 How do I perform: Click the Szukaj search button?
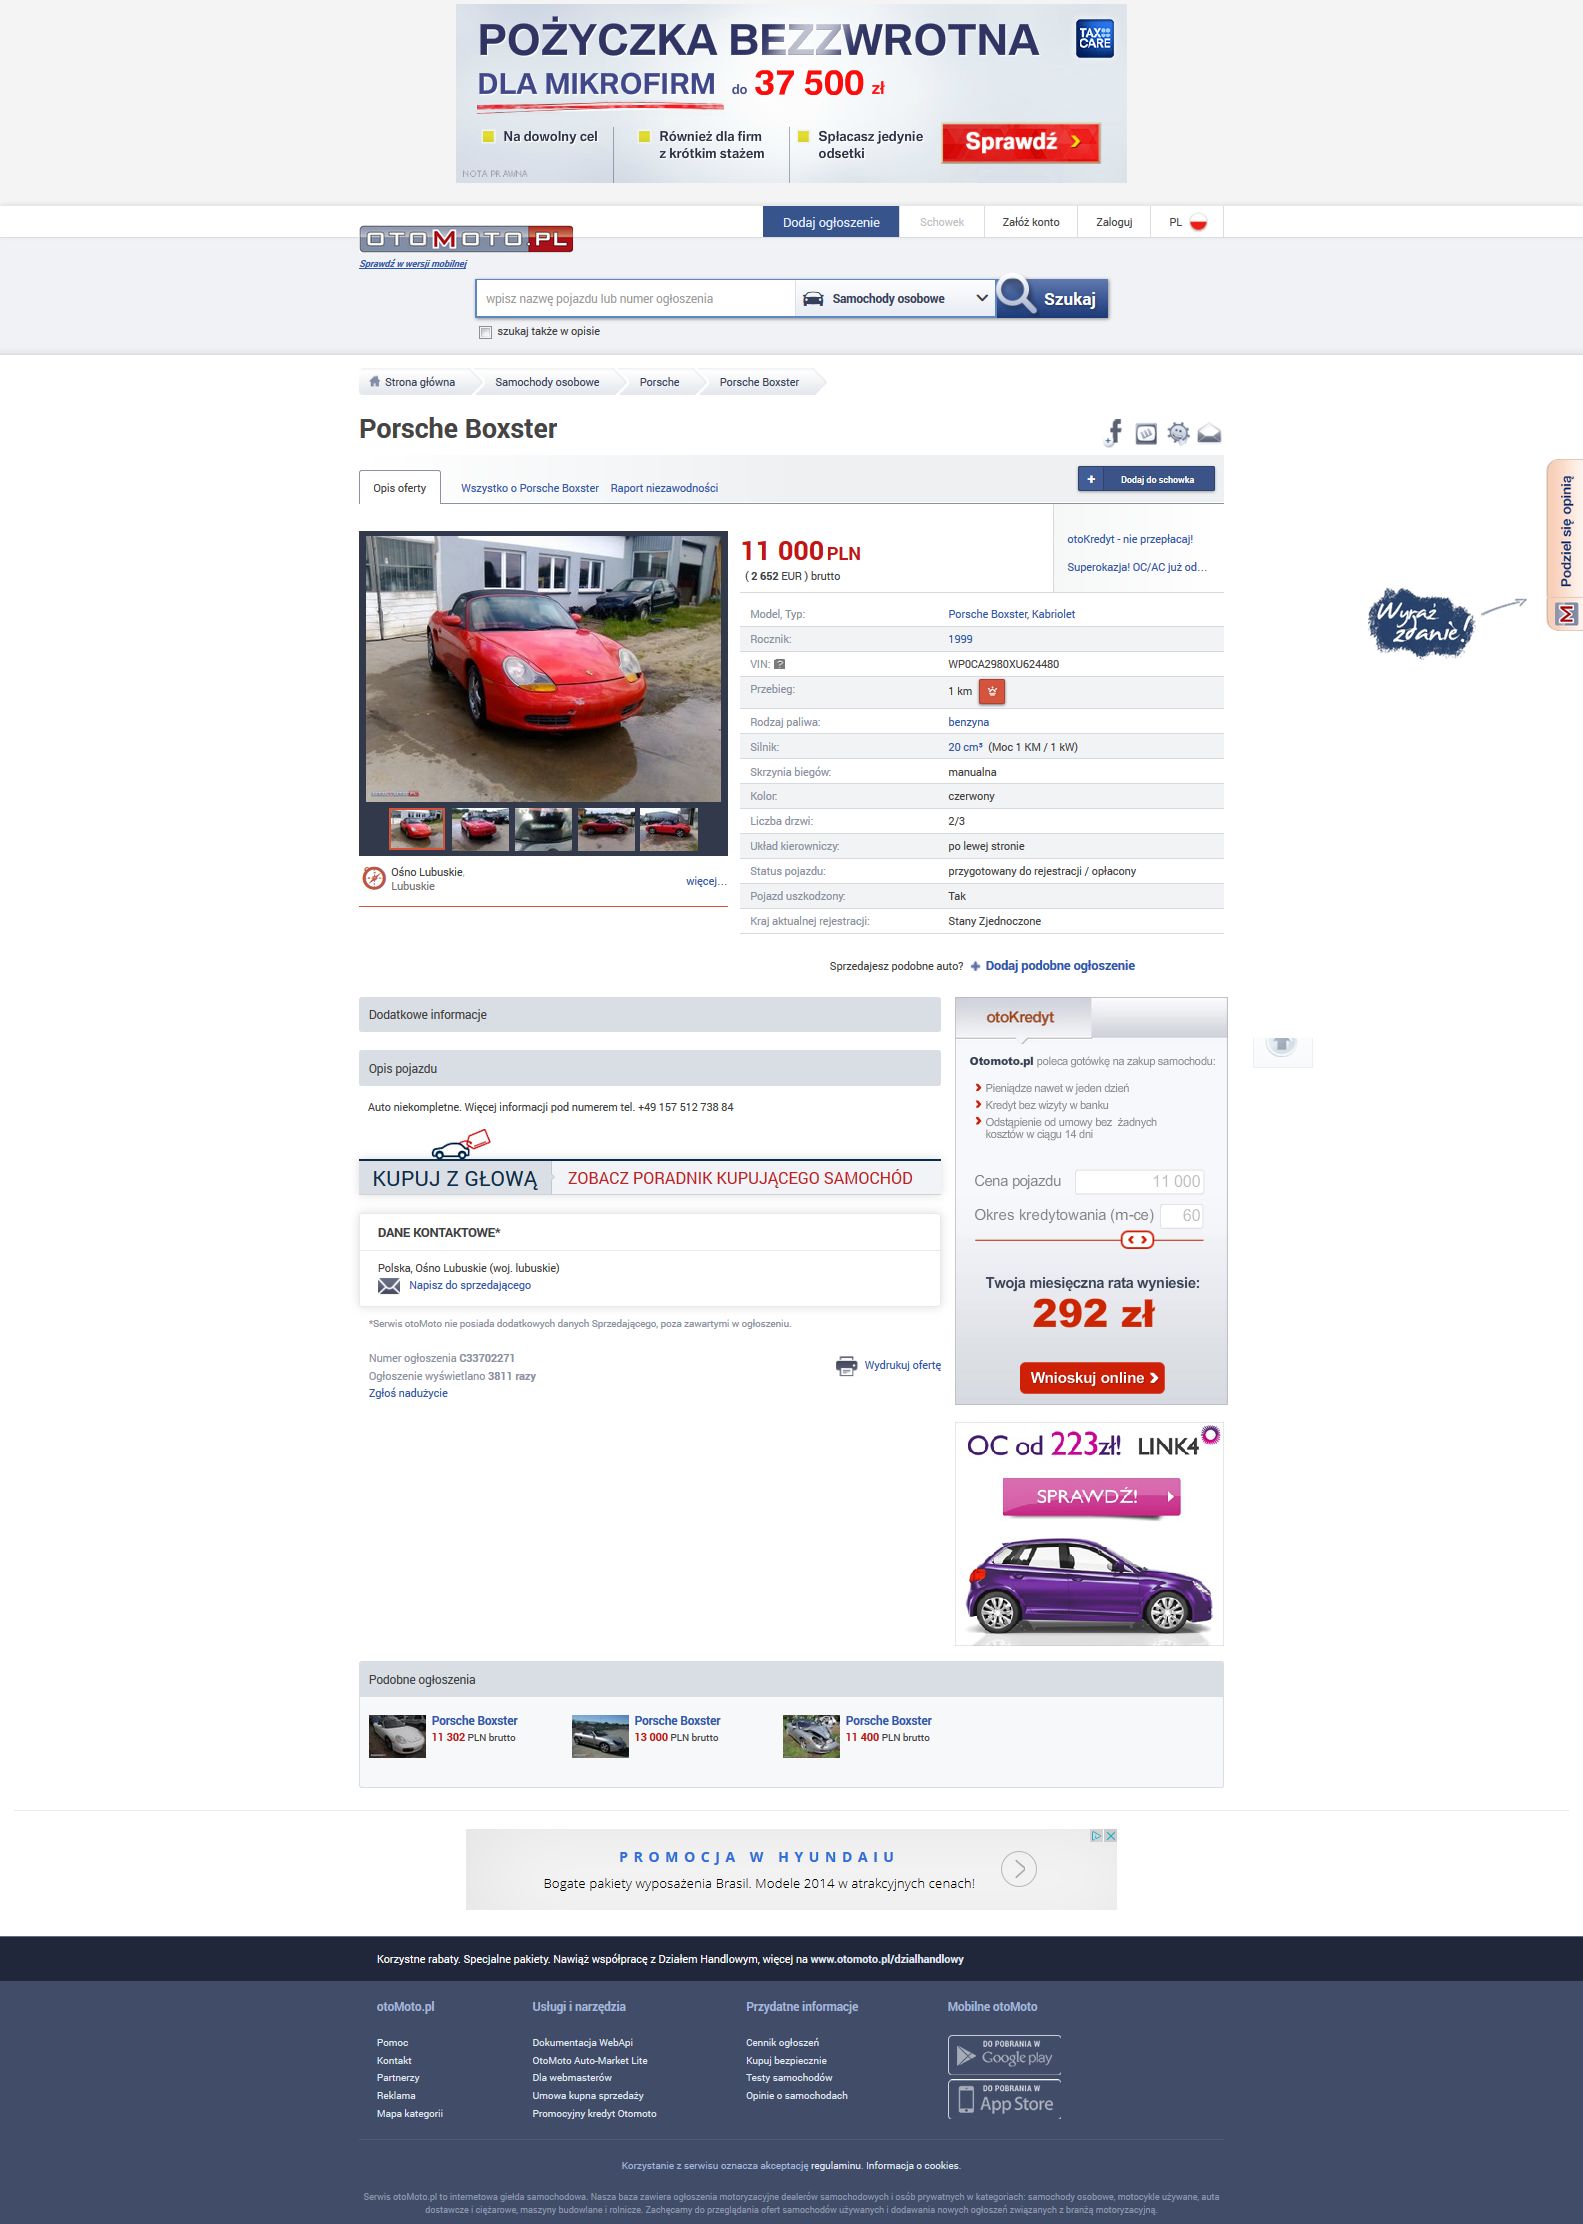(x=1052, y=298)
